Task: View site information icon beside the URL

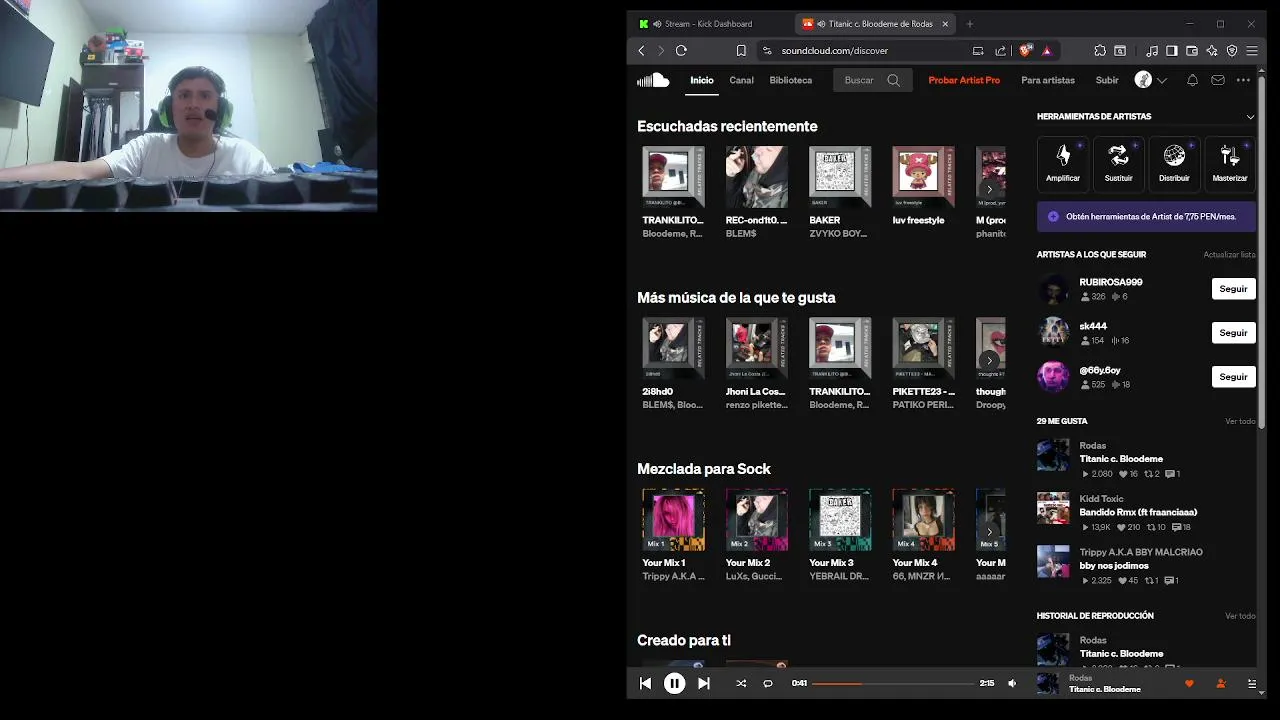Action: (767, 50)
